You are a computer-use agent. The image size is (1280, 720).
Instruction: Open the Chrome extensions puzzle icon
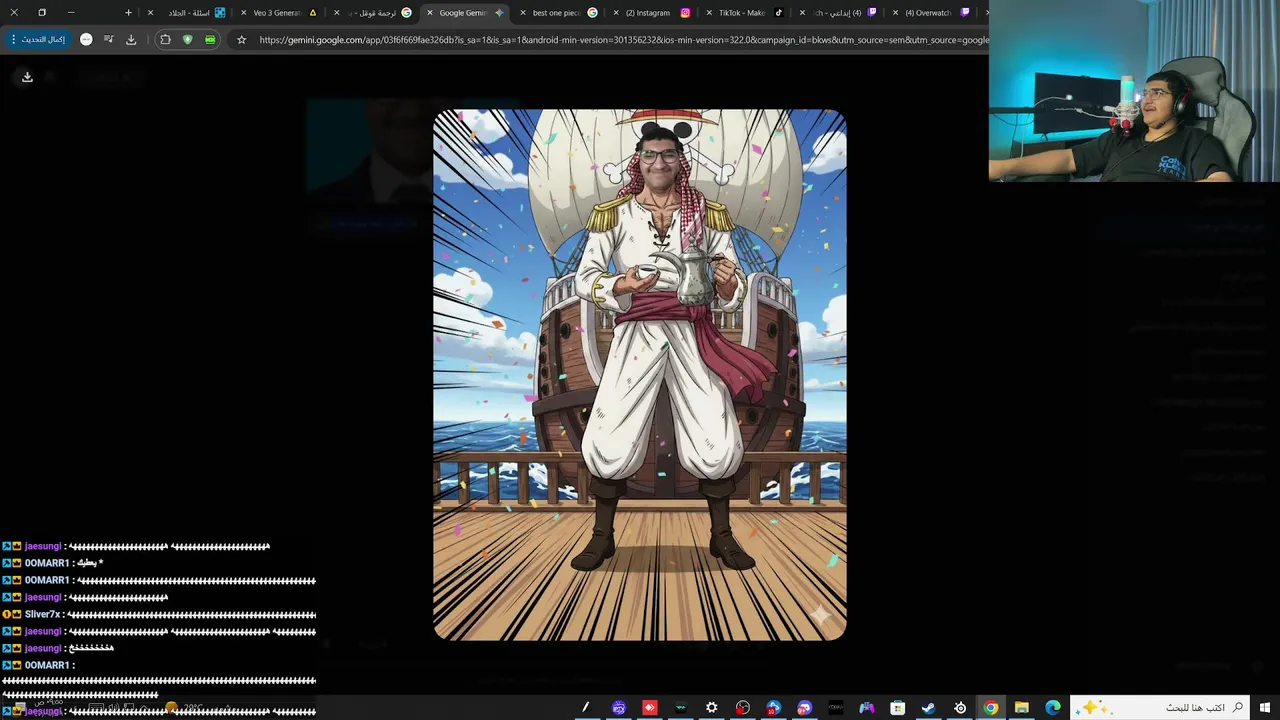(x=165, y=39)
